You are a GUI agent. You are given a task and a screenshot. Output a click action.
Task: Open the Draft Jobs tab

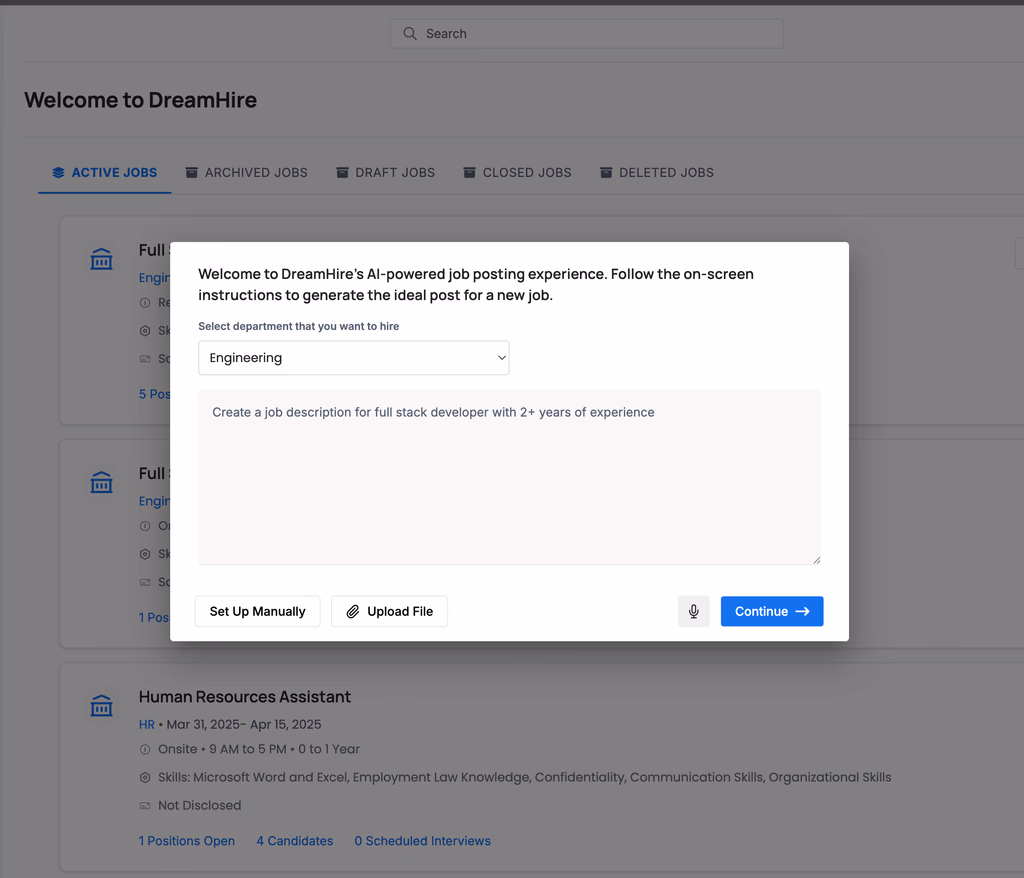tap(385, 172)
